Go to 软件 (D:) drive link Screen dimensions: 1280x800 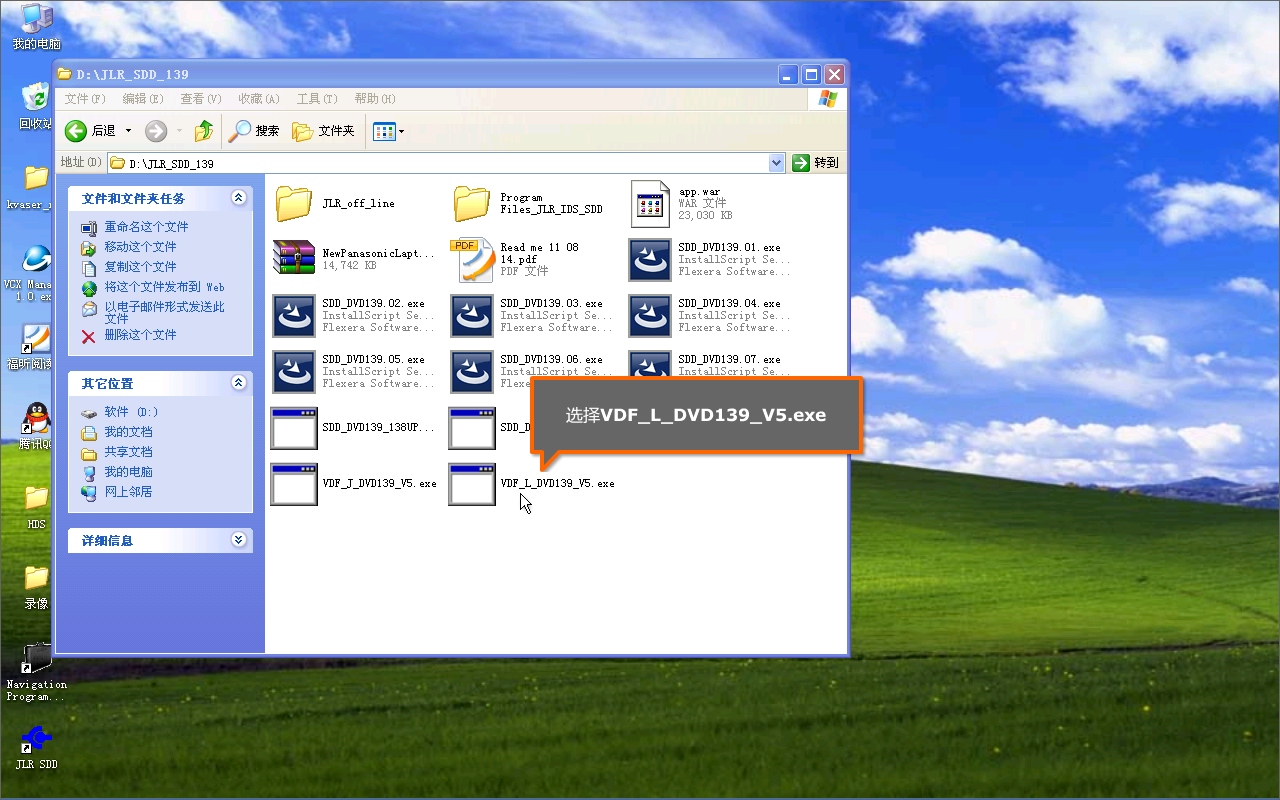(x=131, y=412)
